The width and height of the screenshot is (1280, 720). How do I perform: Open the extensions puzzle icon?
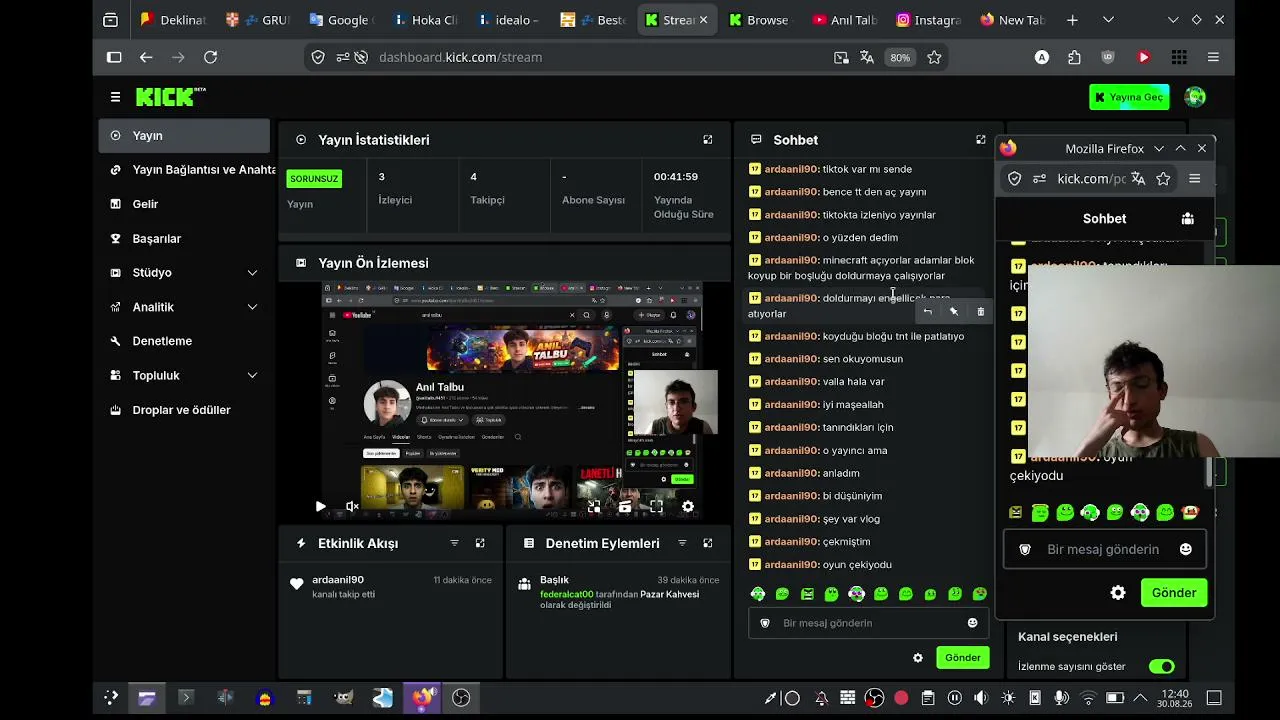[x=1074, y=58]
